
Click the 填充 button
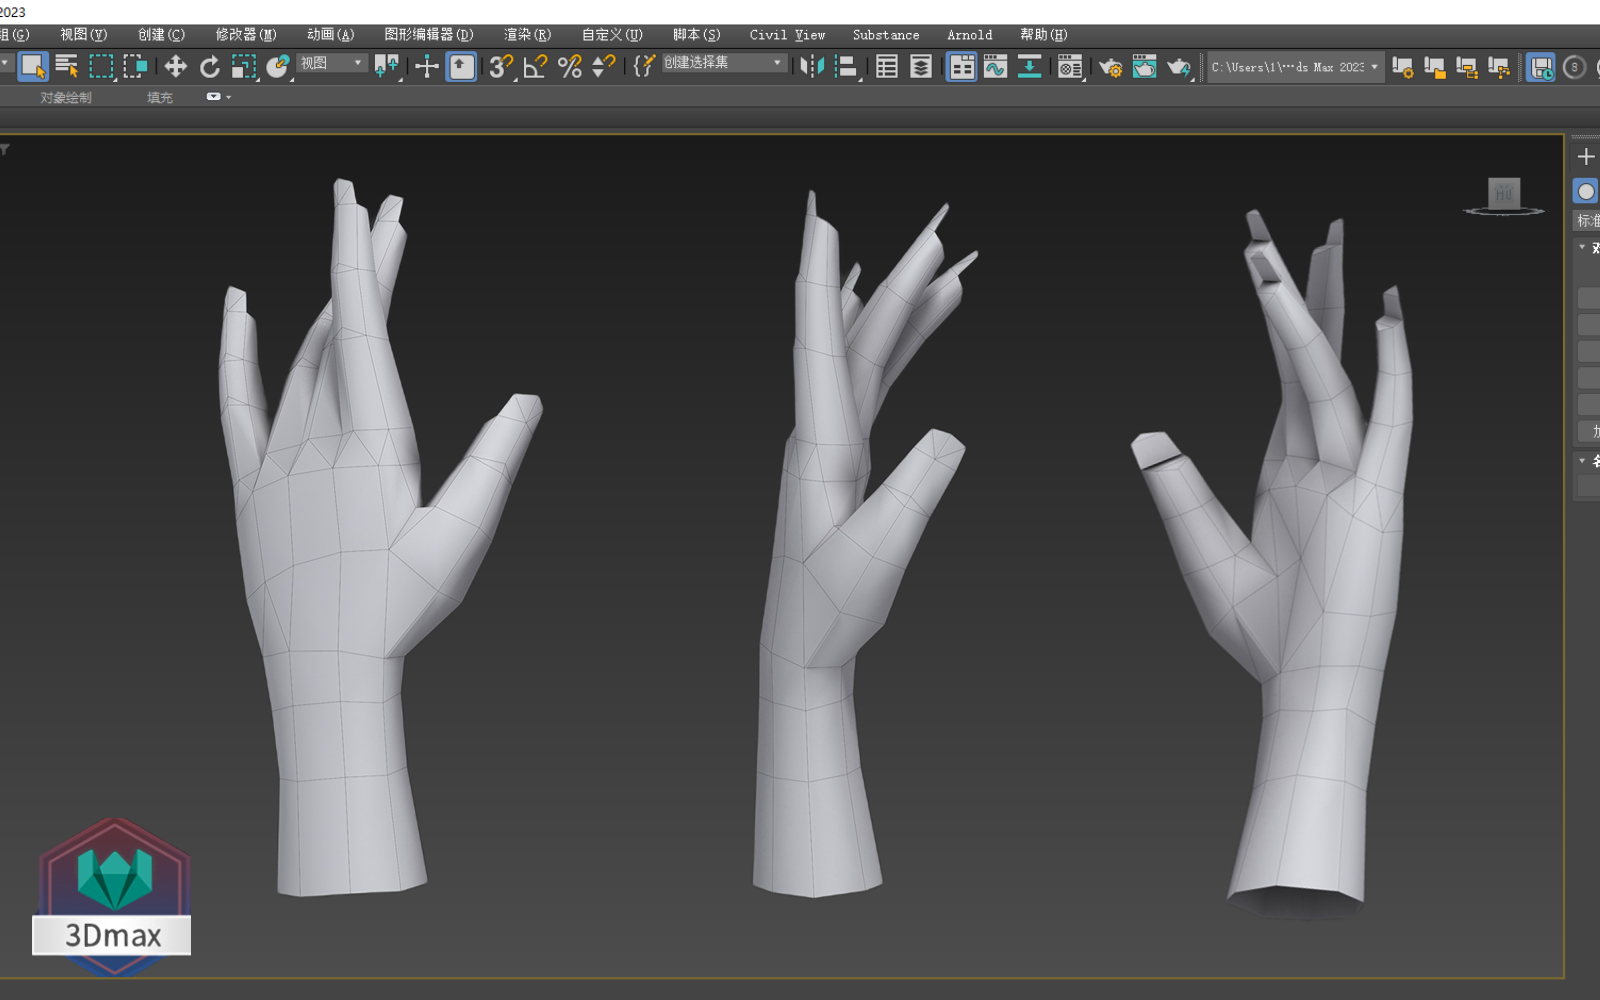[x=159, y=97]
